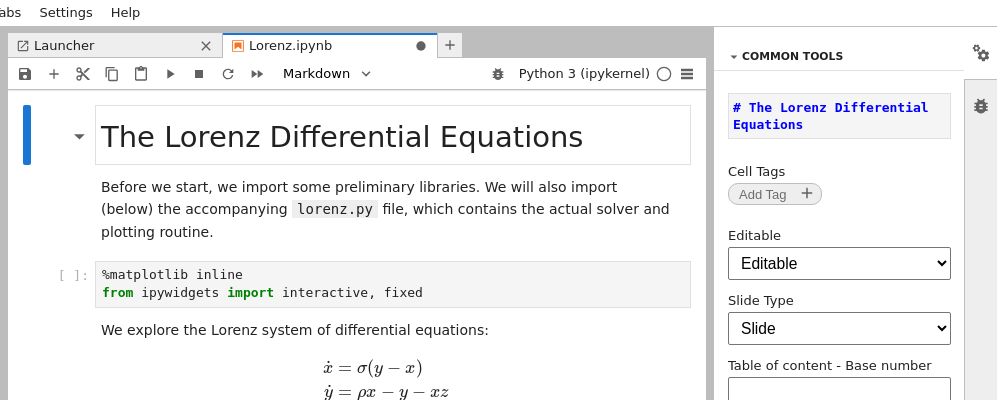Run the selected cell
Screen dimensions: 997x400
tap(170, 74)
